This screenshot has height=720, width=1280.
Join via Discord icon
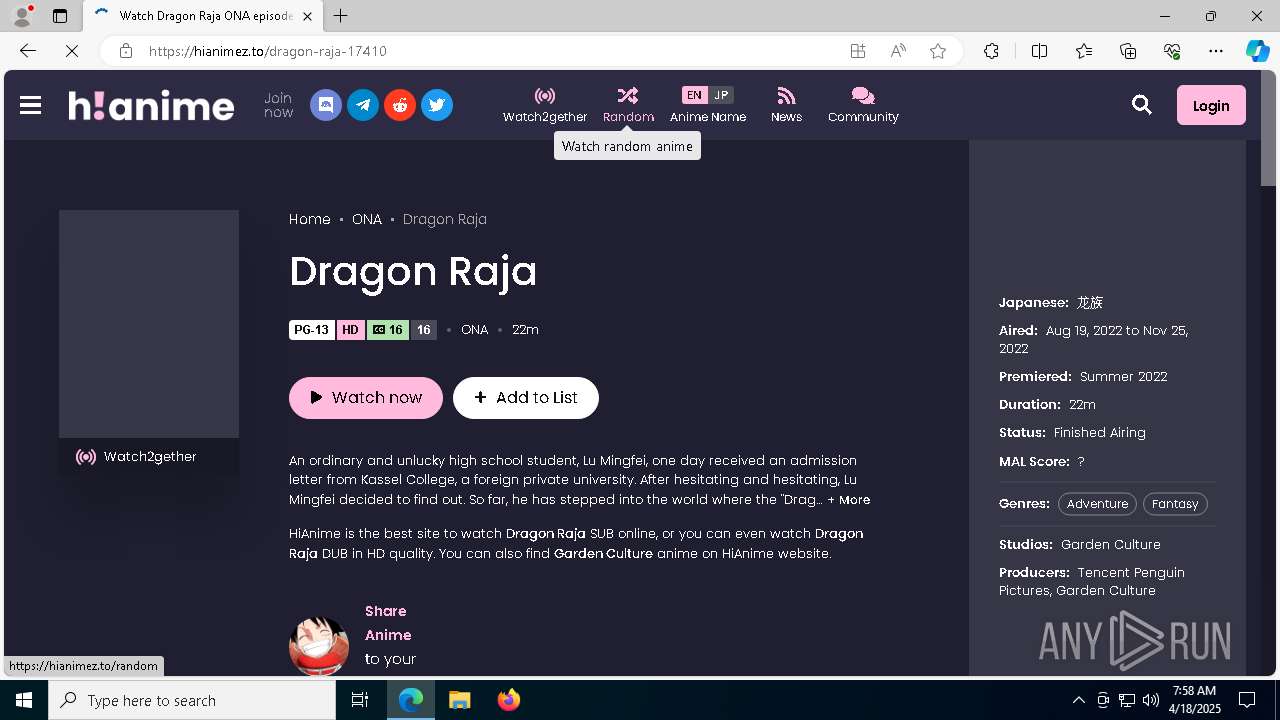pos(326,105)
